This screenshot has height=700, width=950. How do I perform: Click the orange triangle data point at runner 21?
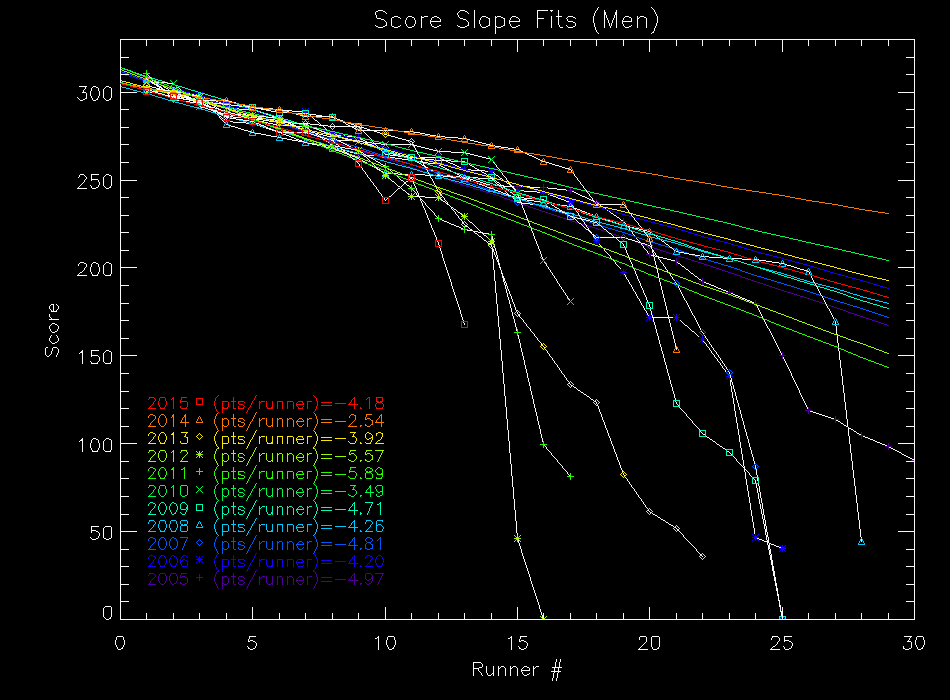676,350
